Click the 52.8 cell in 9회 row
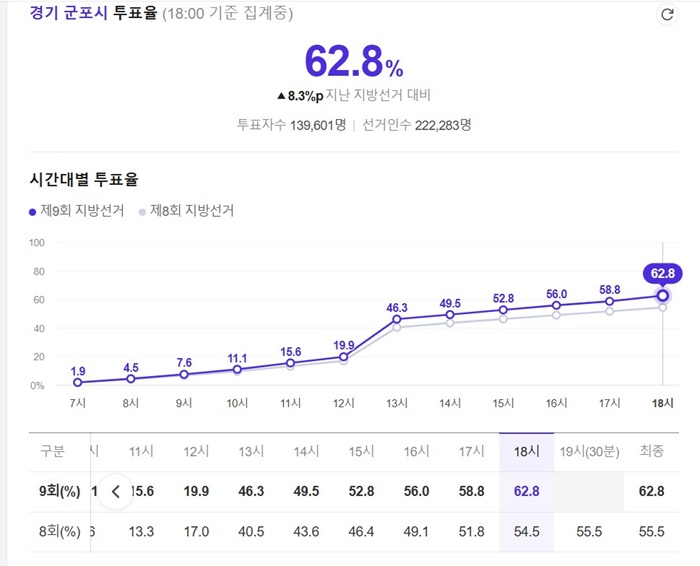This screenshot has width=700, height=566. [x=361, y=491]
